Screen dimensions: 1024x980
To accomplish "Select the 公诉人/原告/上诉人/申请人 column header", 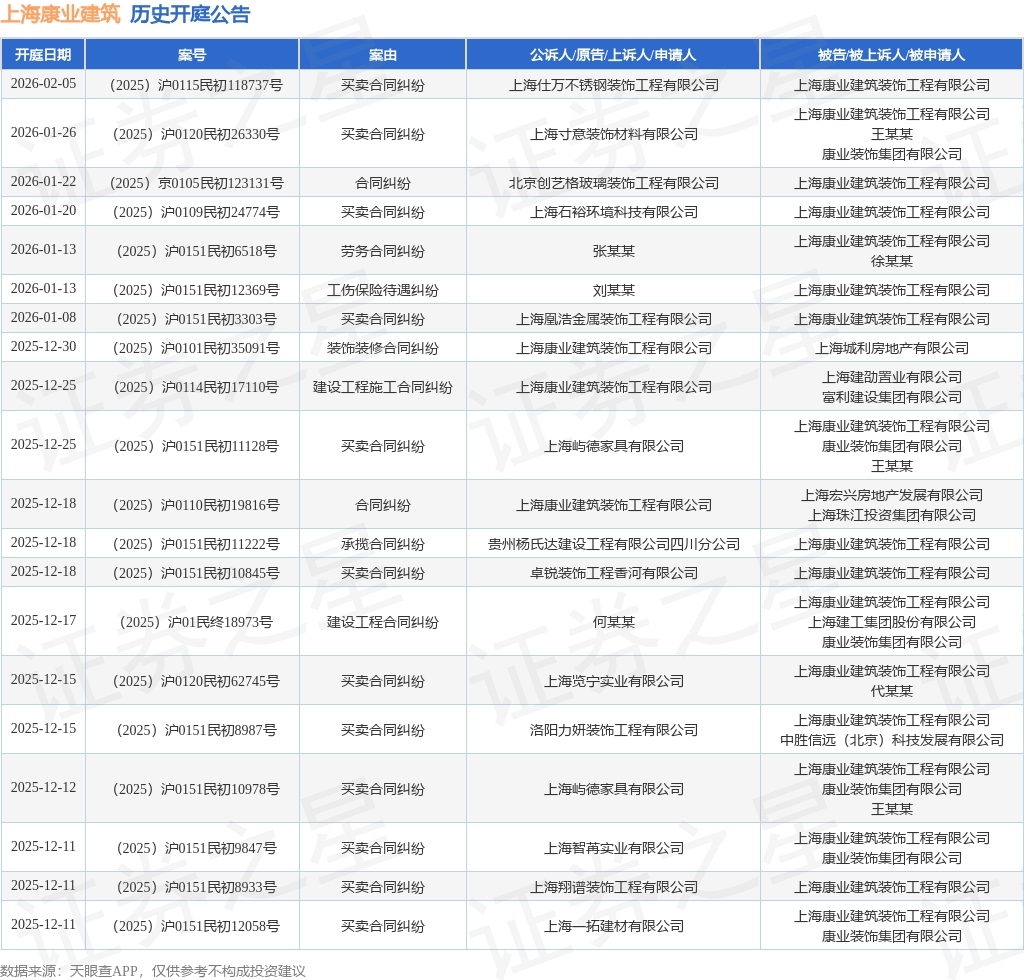I will [x=613, y=55].
